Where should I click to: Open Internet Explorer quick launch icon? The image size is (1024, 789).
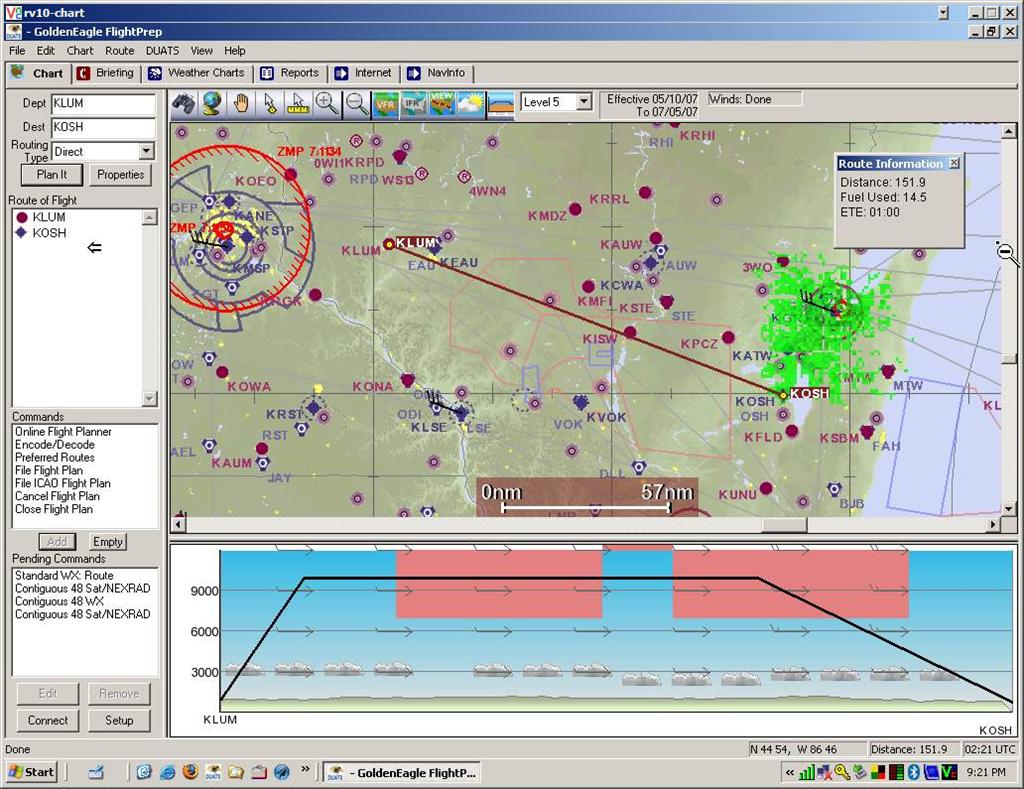point(168,772)
